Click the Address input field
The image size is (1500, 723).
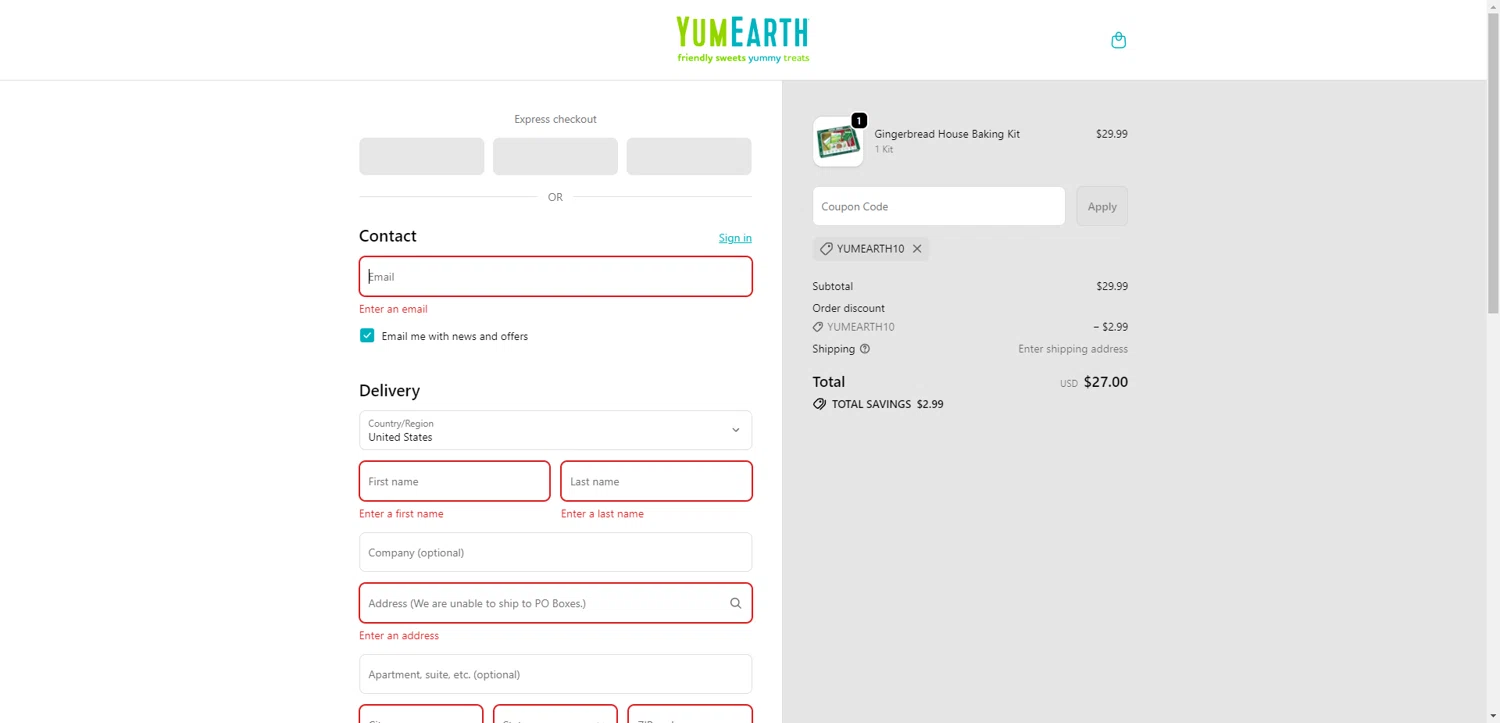tap(555, 603)
